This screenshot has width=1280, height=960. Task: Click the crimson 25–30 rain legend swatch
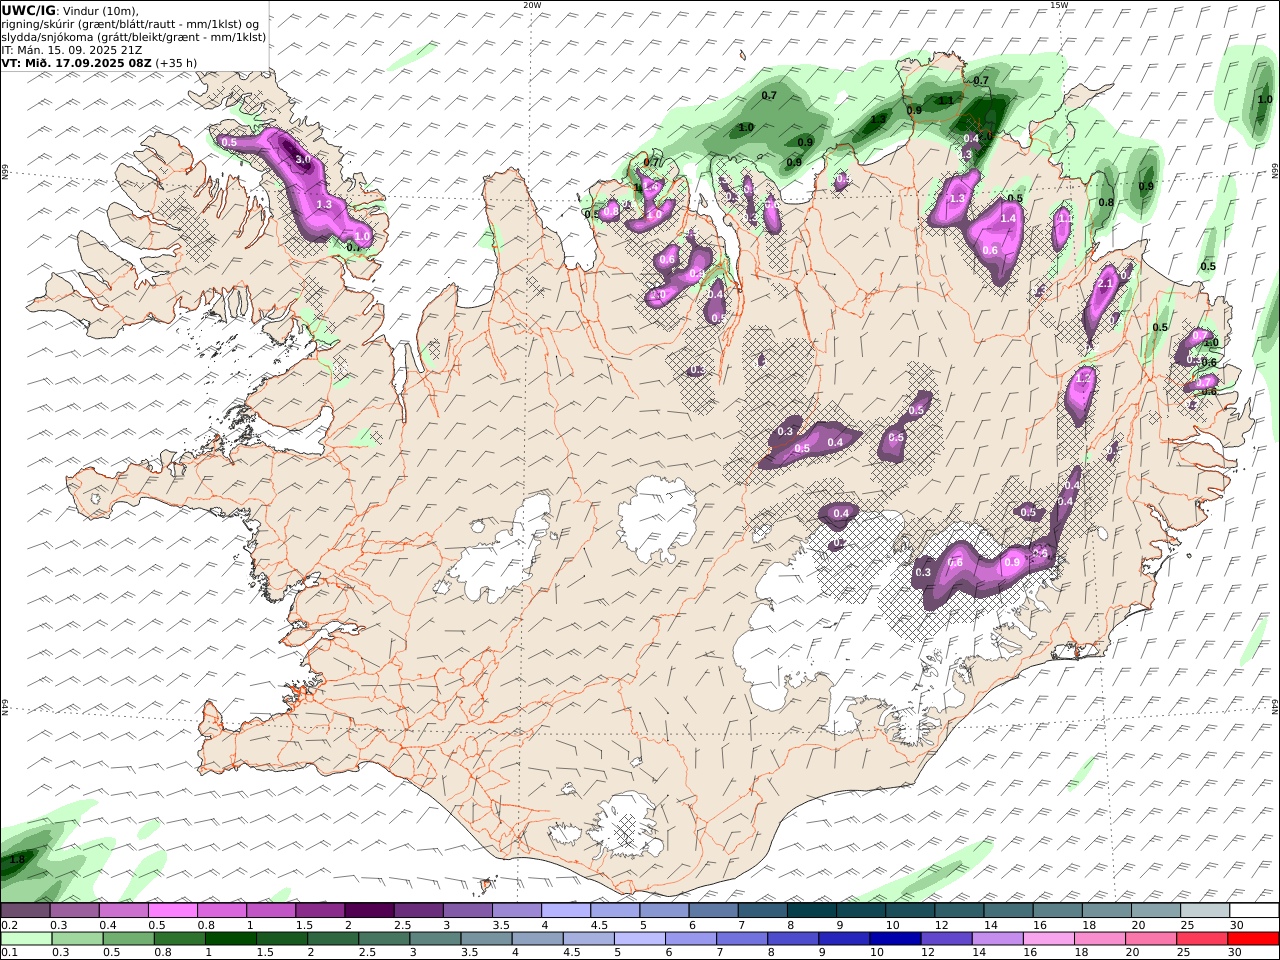tap(1201, 938)
